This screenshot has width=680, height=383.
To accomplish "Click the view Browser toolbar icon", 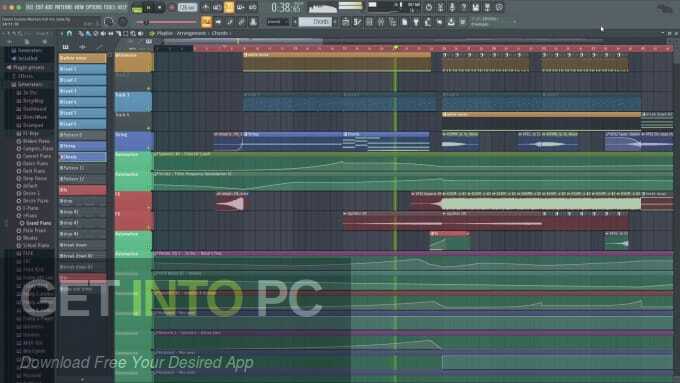I will click(x=392, y=22).
